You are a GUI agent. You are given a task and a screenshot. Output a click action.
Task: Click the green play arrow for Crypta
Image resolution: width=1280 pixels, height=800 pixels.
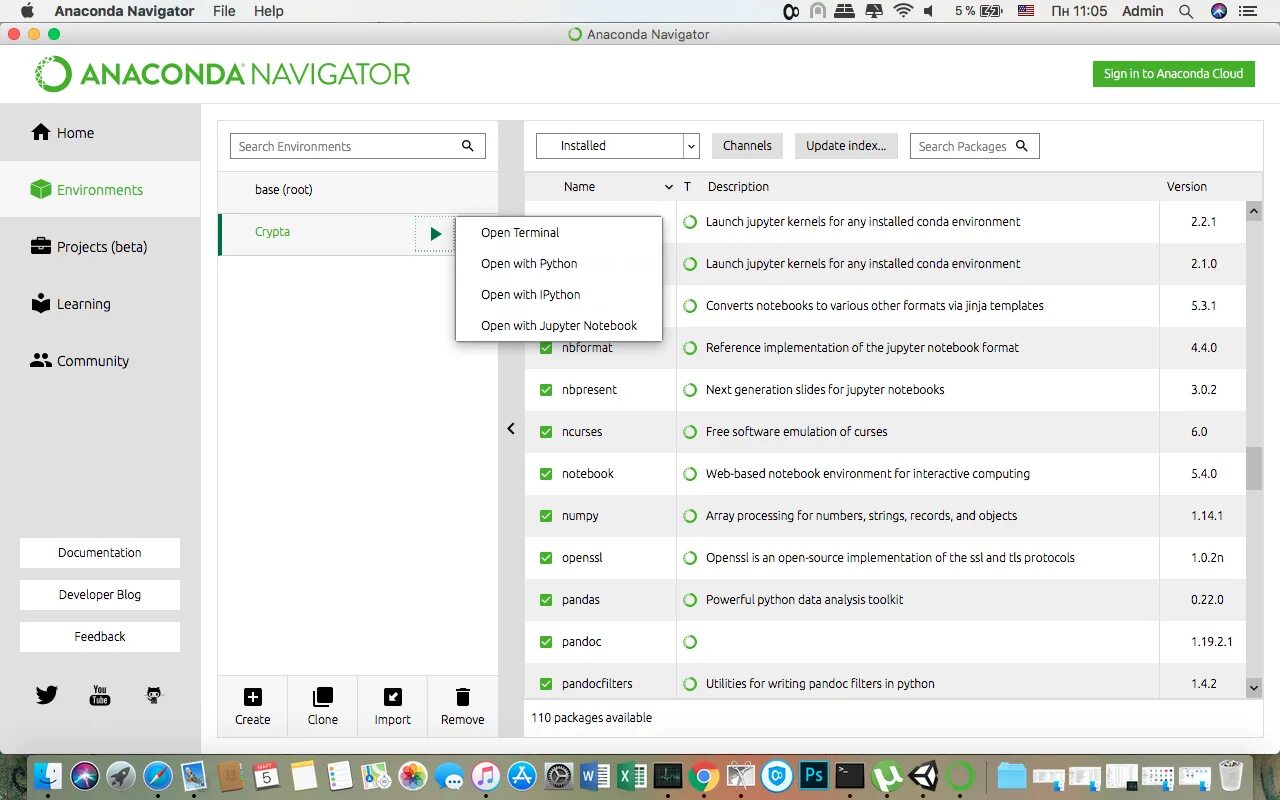pos(435,233)
